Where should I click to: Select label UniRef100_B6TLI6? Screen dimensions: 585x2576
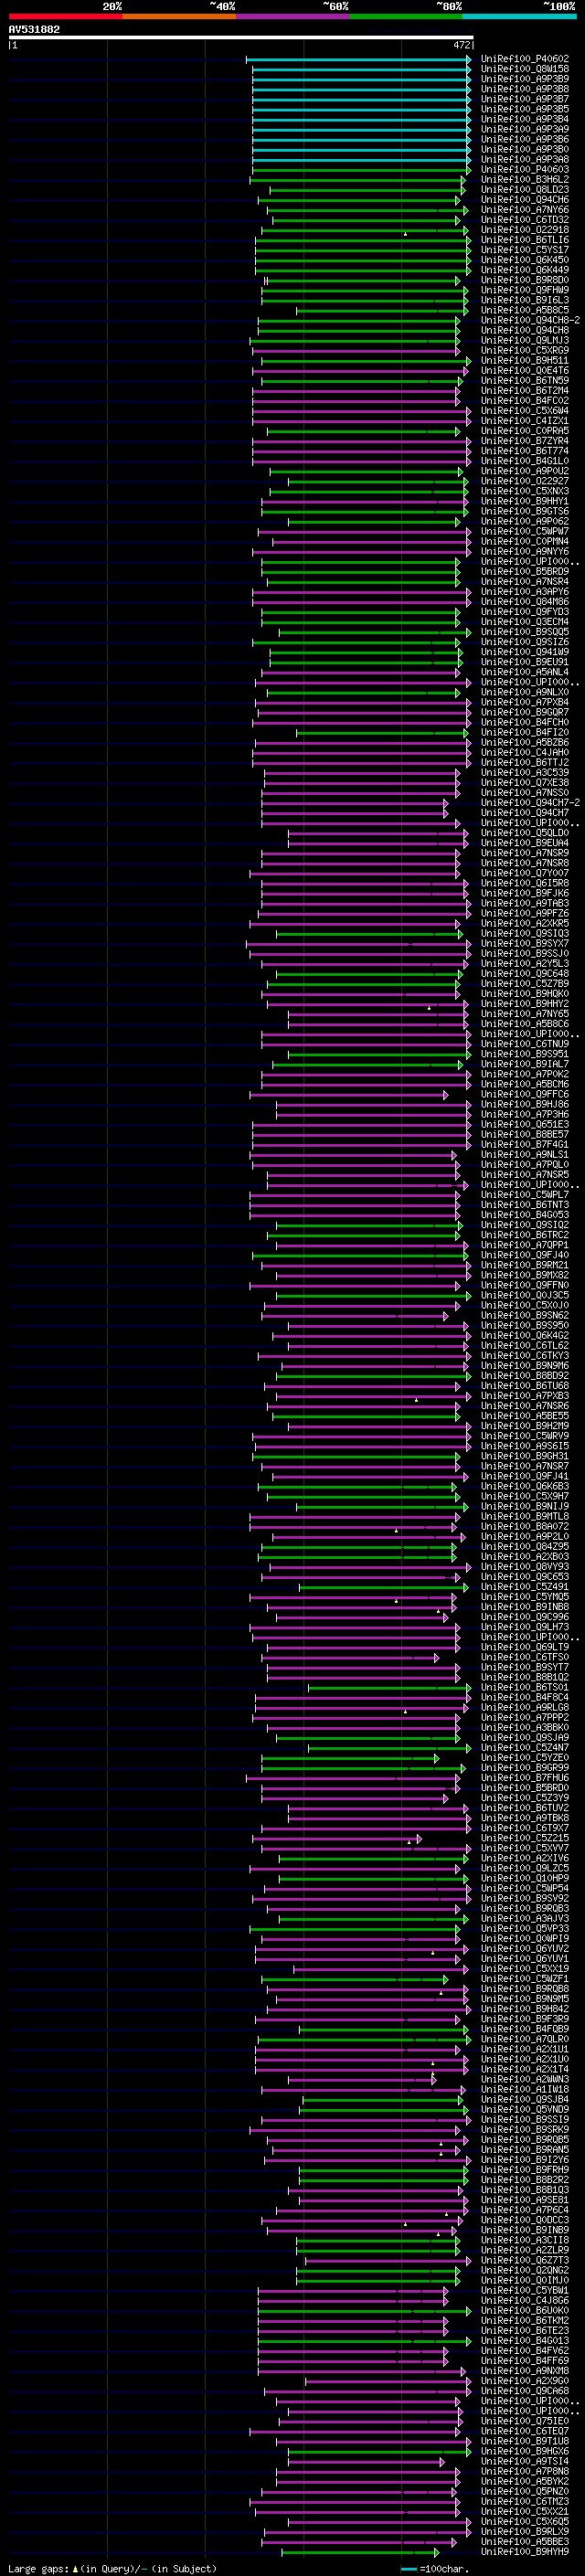pos(525,240)
